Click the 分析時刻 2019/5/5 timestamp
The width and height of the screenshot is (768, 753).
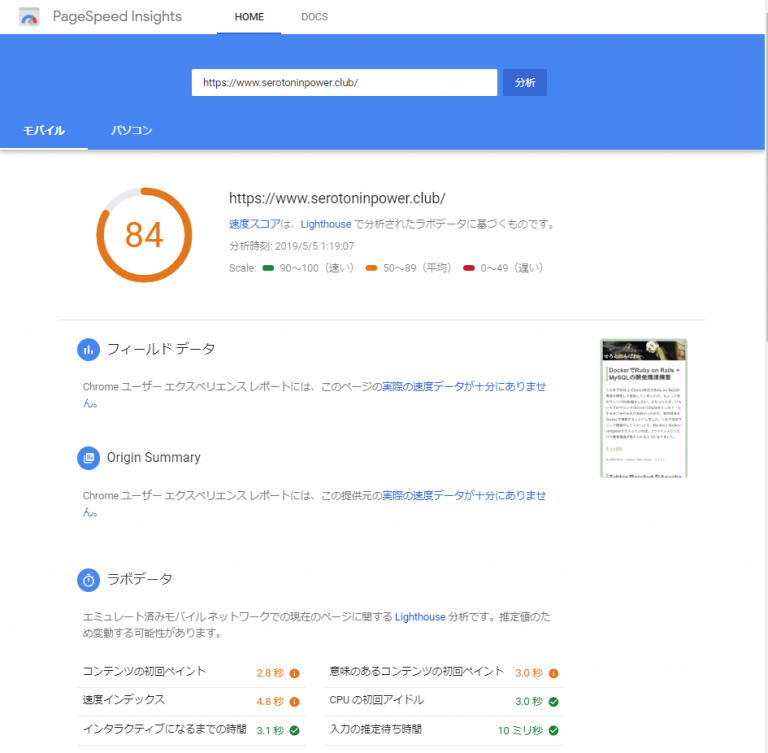coord(291,246)
